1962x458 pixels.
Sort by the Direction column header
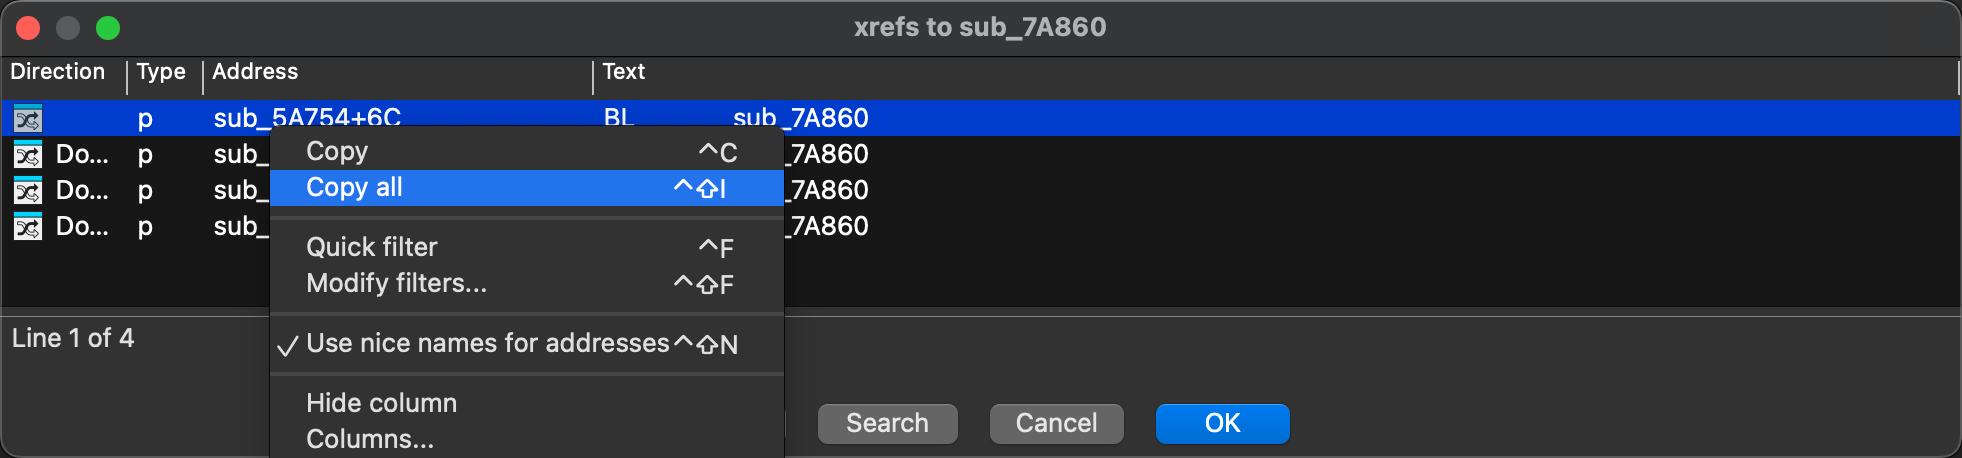pyautogui.click(x=57, y=72)
